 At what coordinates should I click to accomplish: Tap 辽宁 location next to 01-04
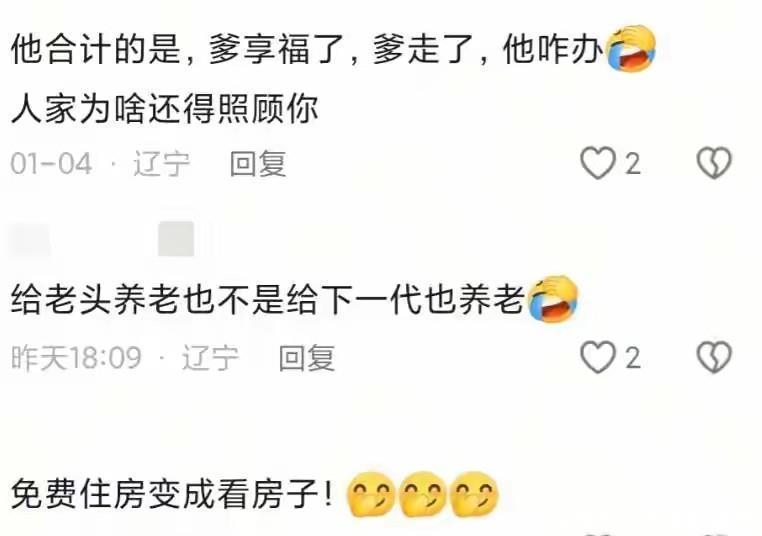point(162,163)
